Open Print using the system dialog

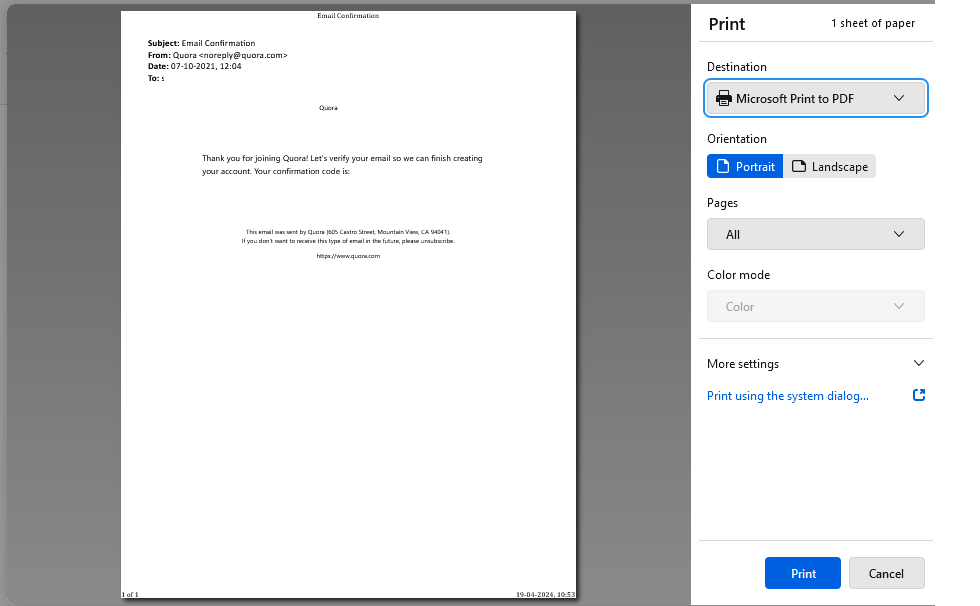click(x=787, y=395)
